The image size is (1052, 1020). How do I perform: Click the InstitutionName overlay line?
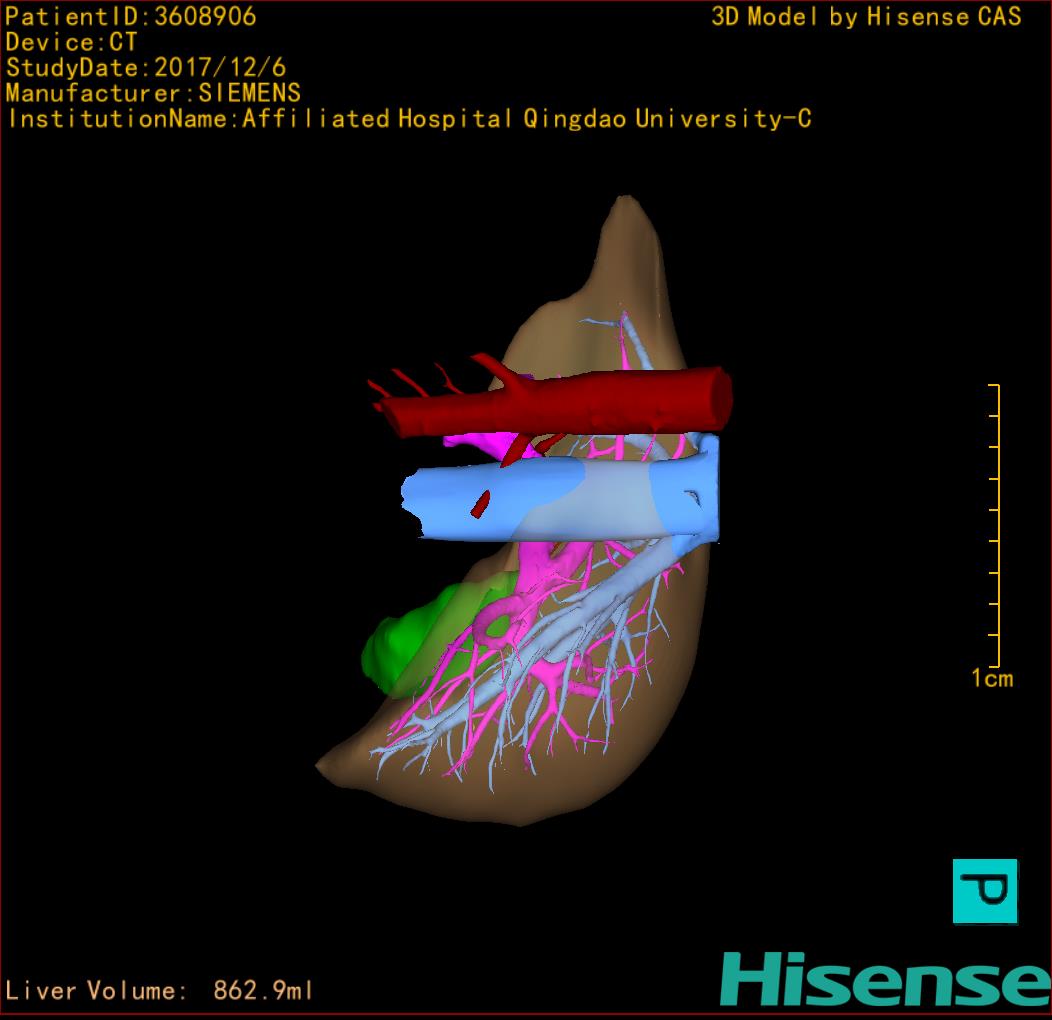point(409,119)
